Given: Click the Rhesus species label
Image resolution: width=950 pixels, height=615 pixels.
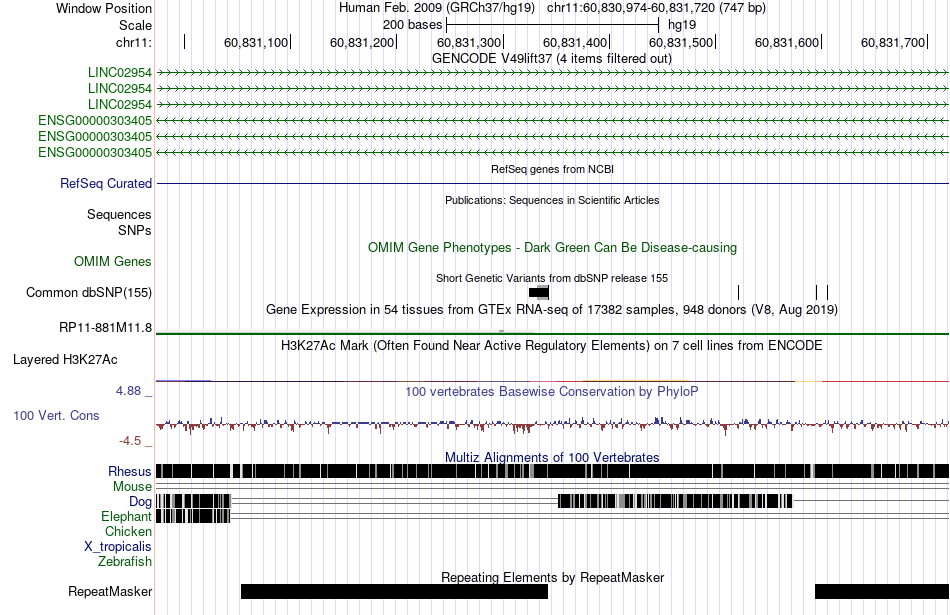Looking at the screenshot, I should click(130, 471).
